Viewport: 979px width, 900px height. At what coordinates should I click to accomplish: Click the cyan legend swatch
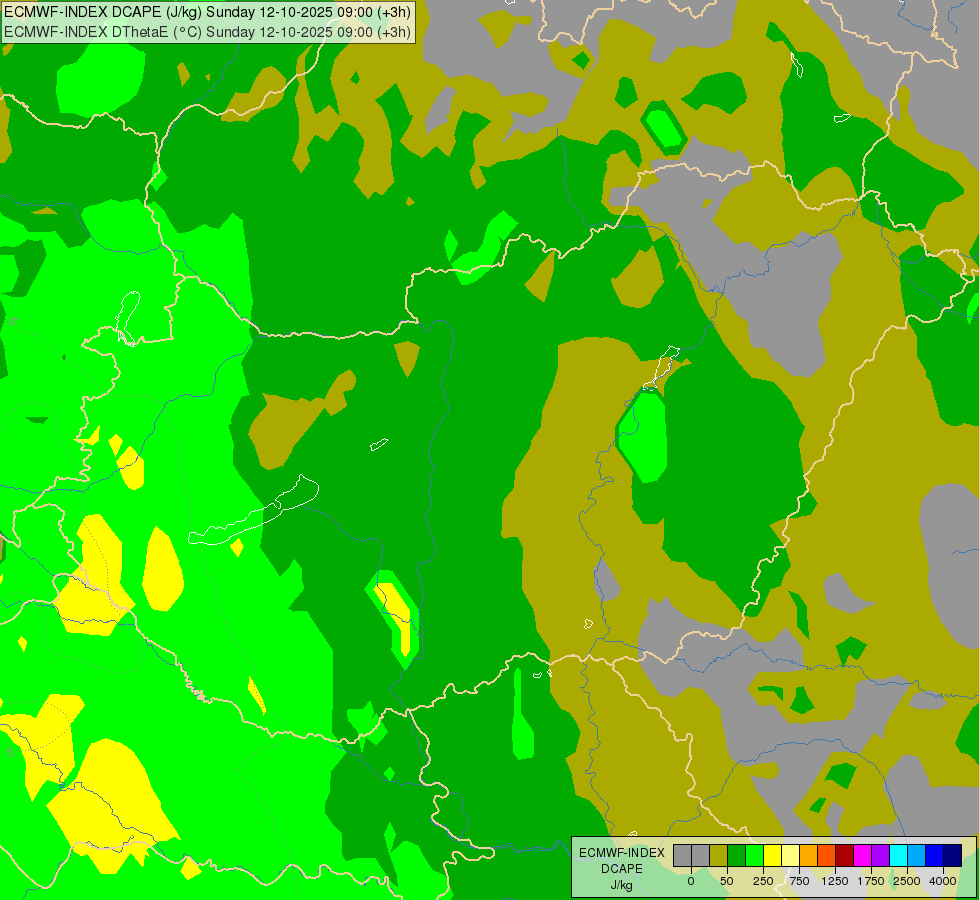point(898,856)
